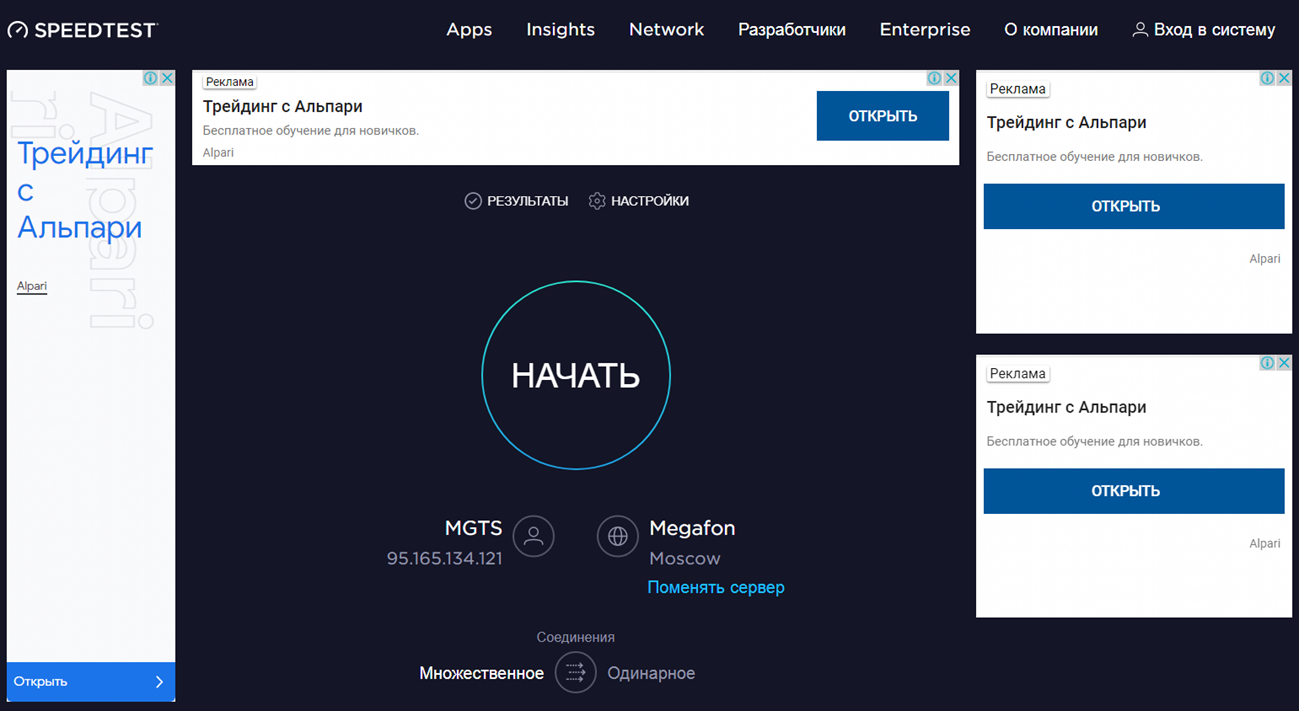
Task: Click the lower right ad headline Трейдинг с Альпари
Action: [x=1067, y=408]
